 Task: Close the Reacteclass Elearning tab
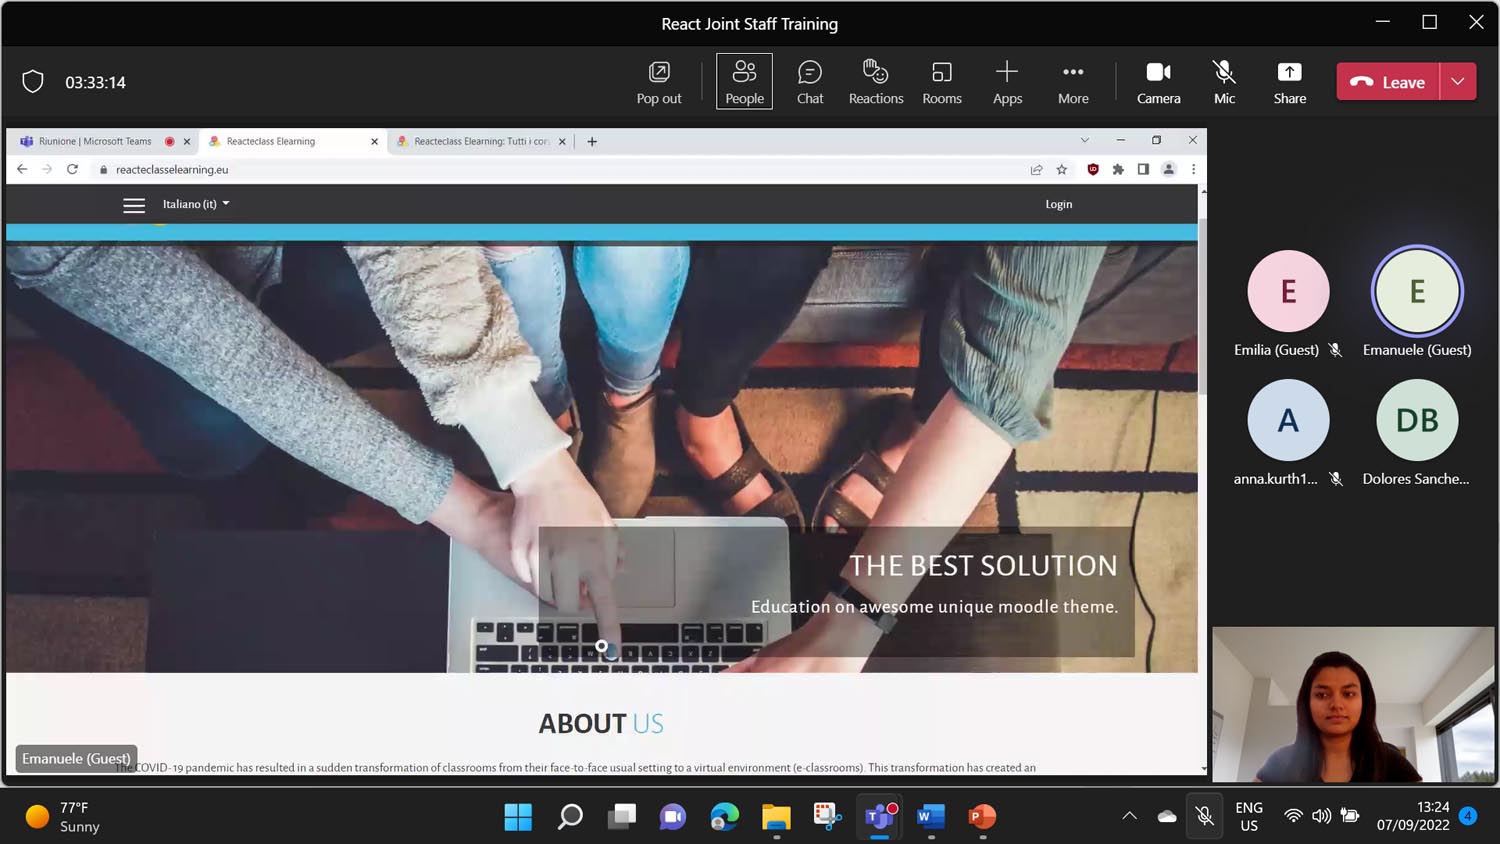pyautogui.click(x=375, y=142)
